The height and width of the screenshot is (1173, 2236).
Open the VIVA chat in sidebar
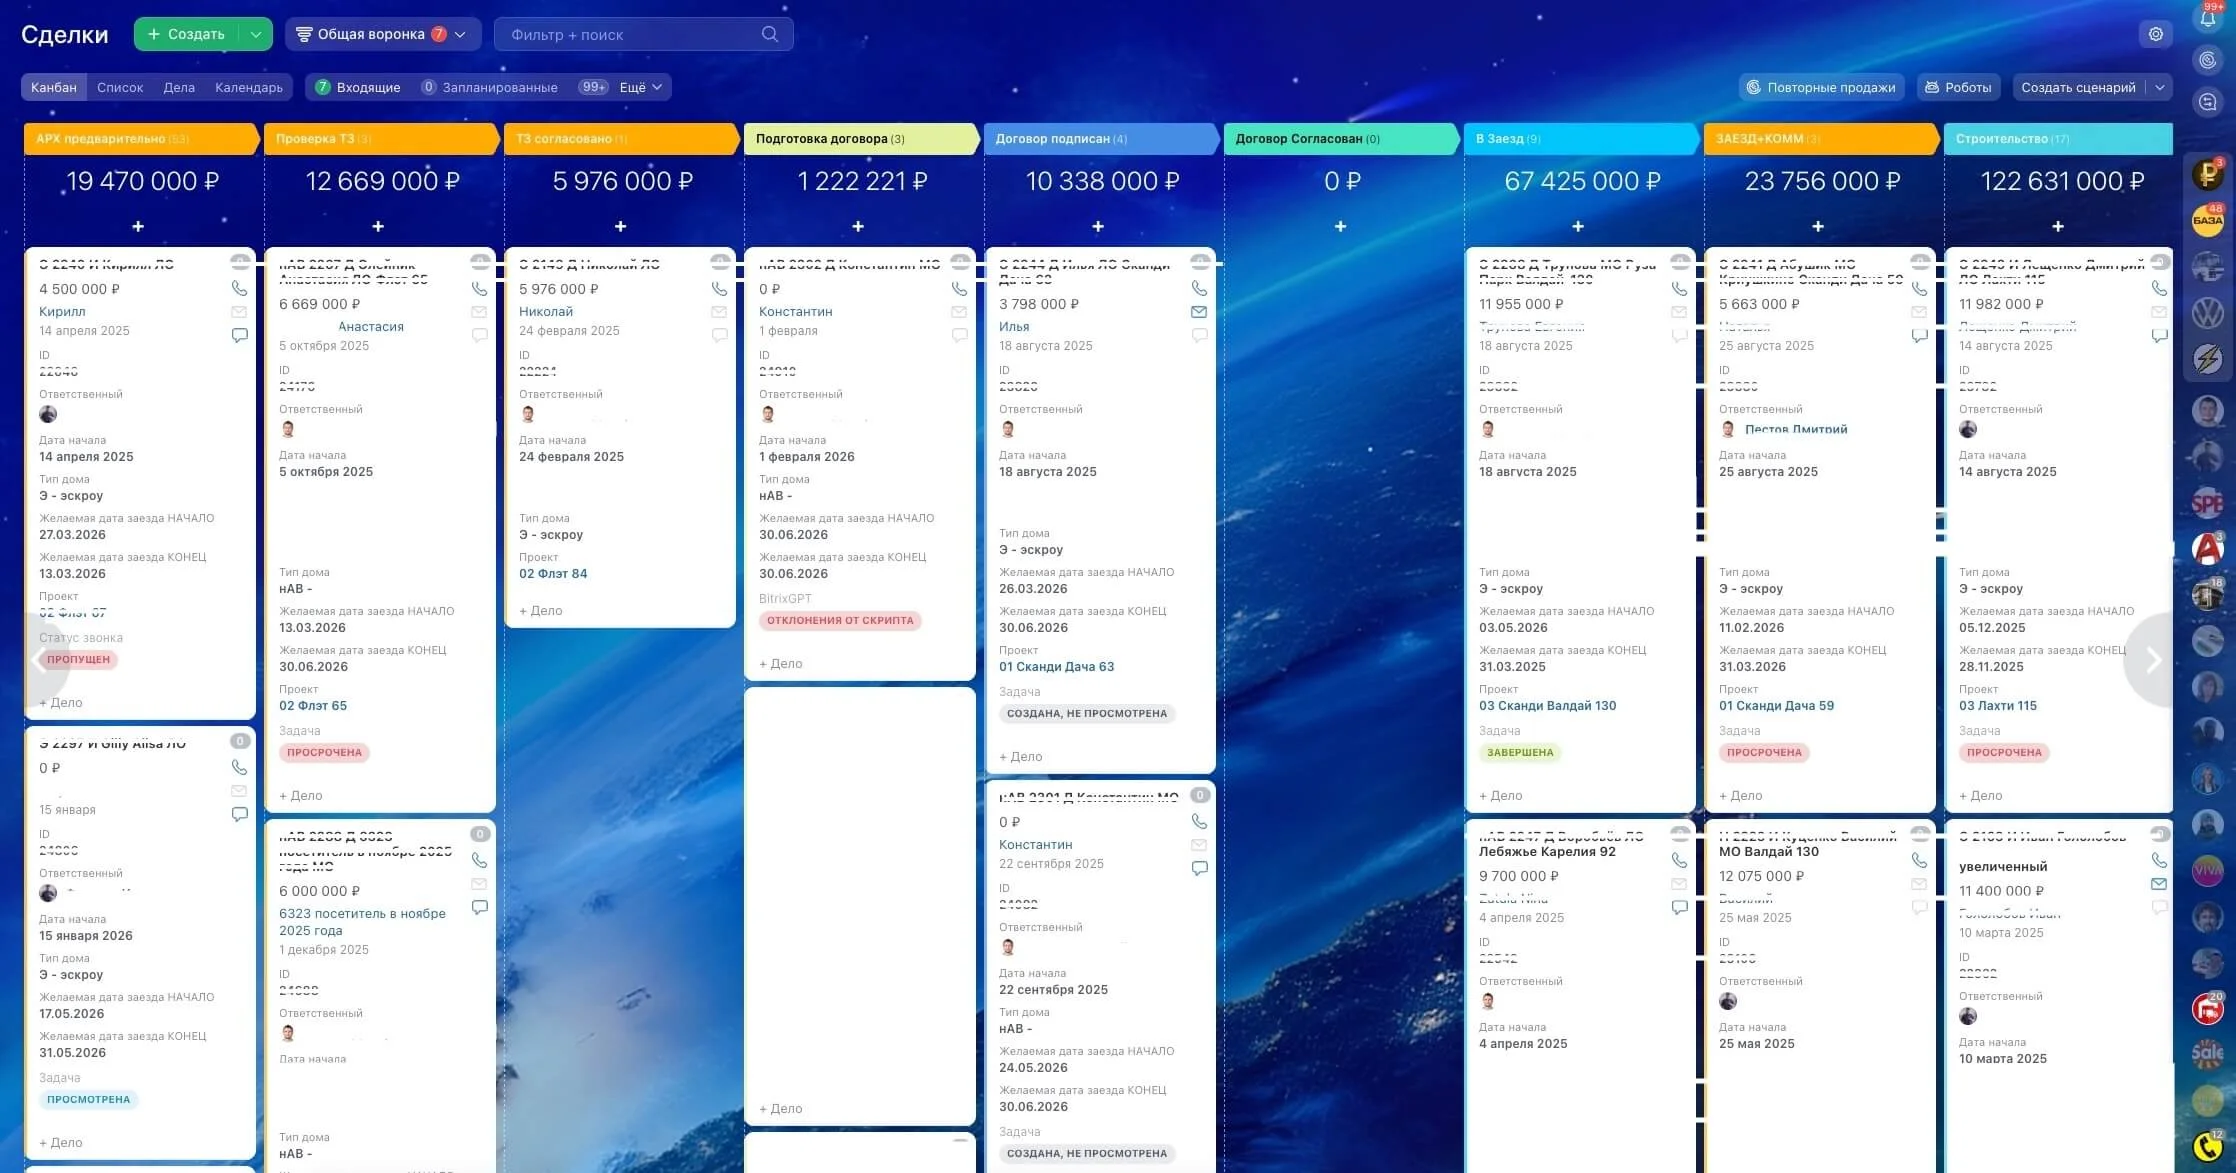2207,870
